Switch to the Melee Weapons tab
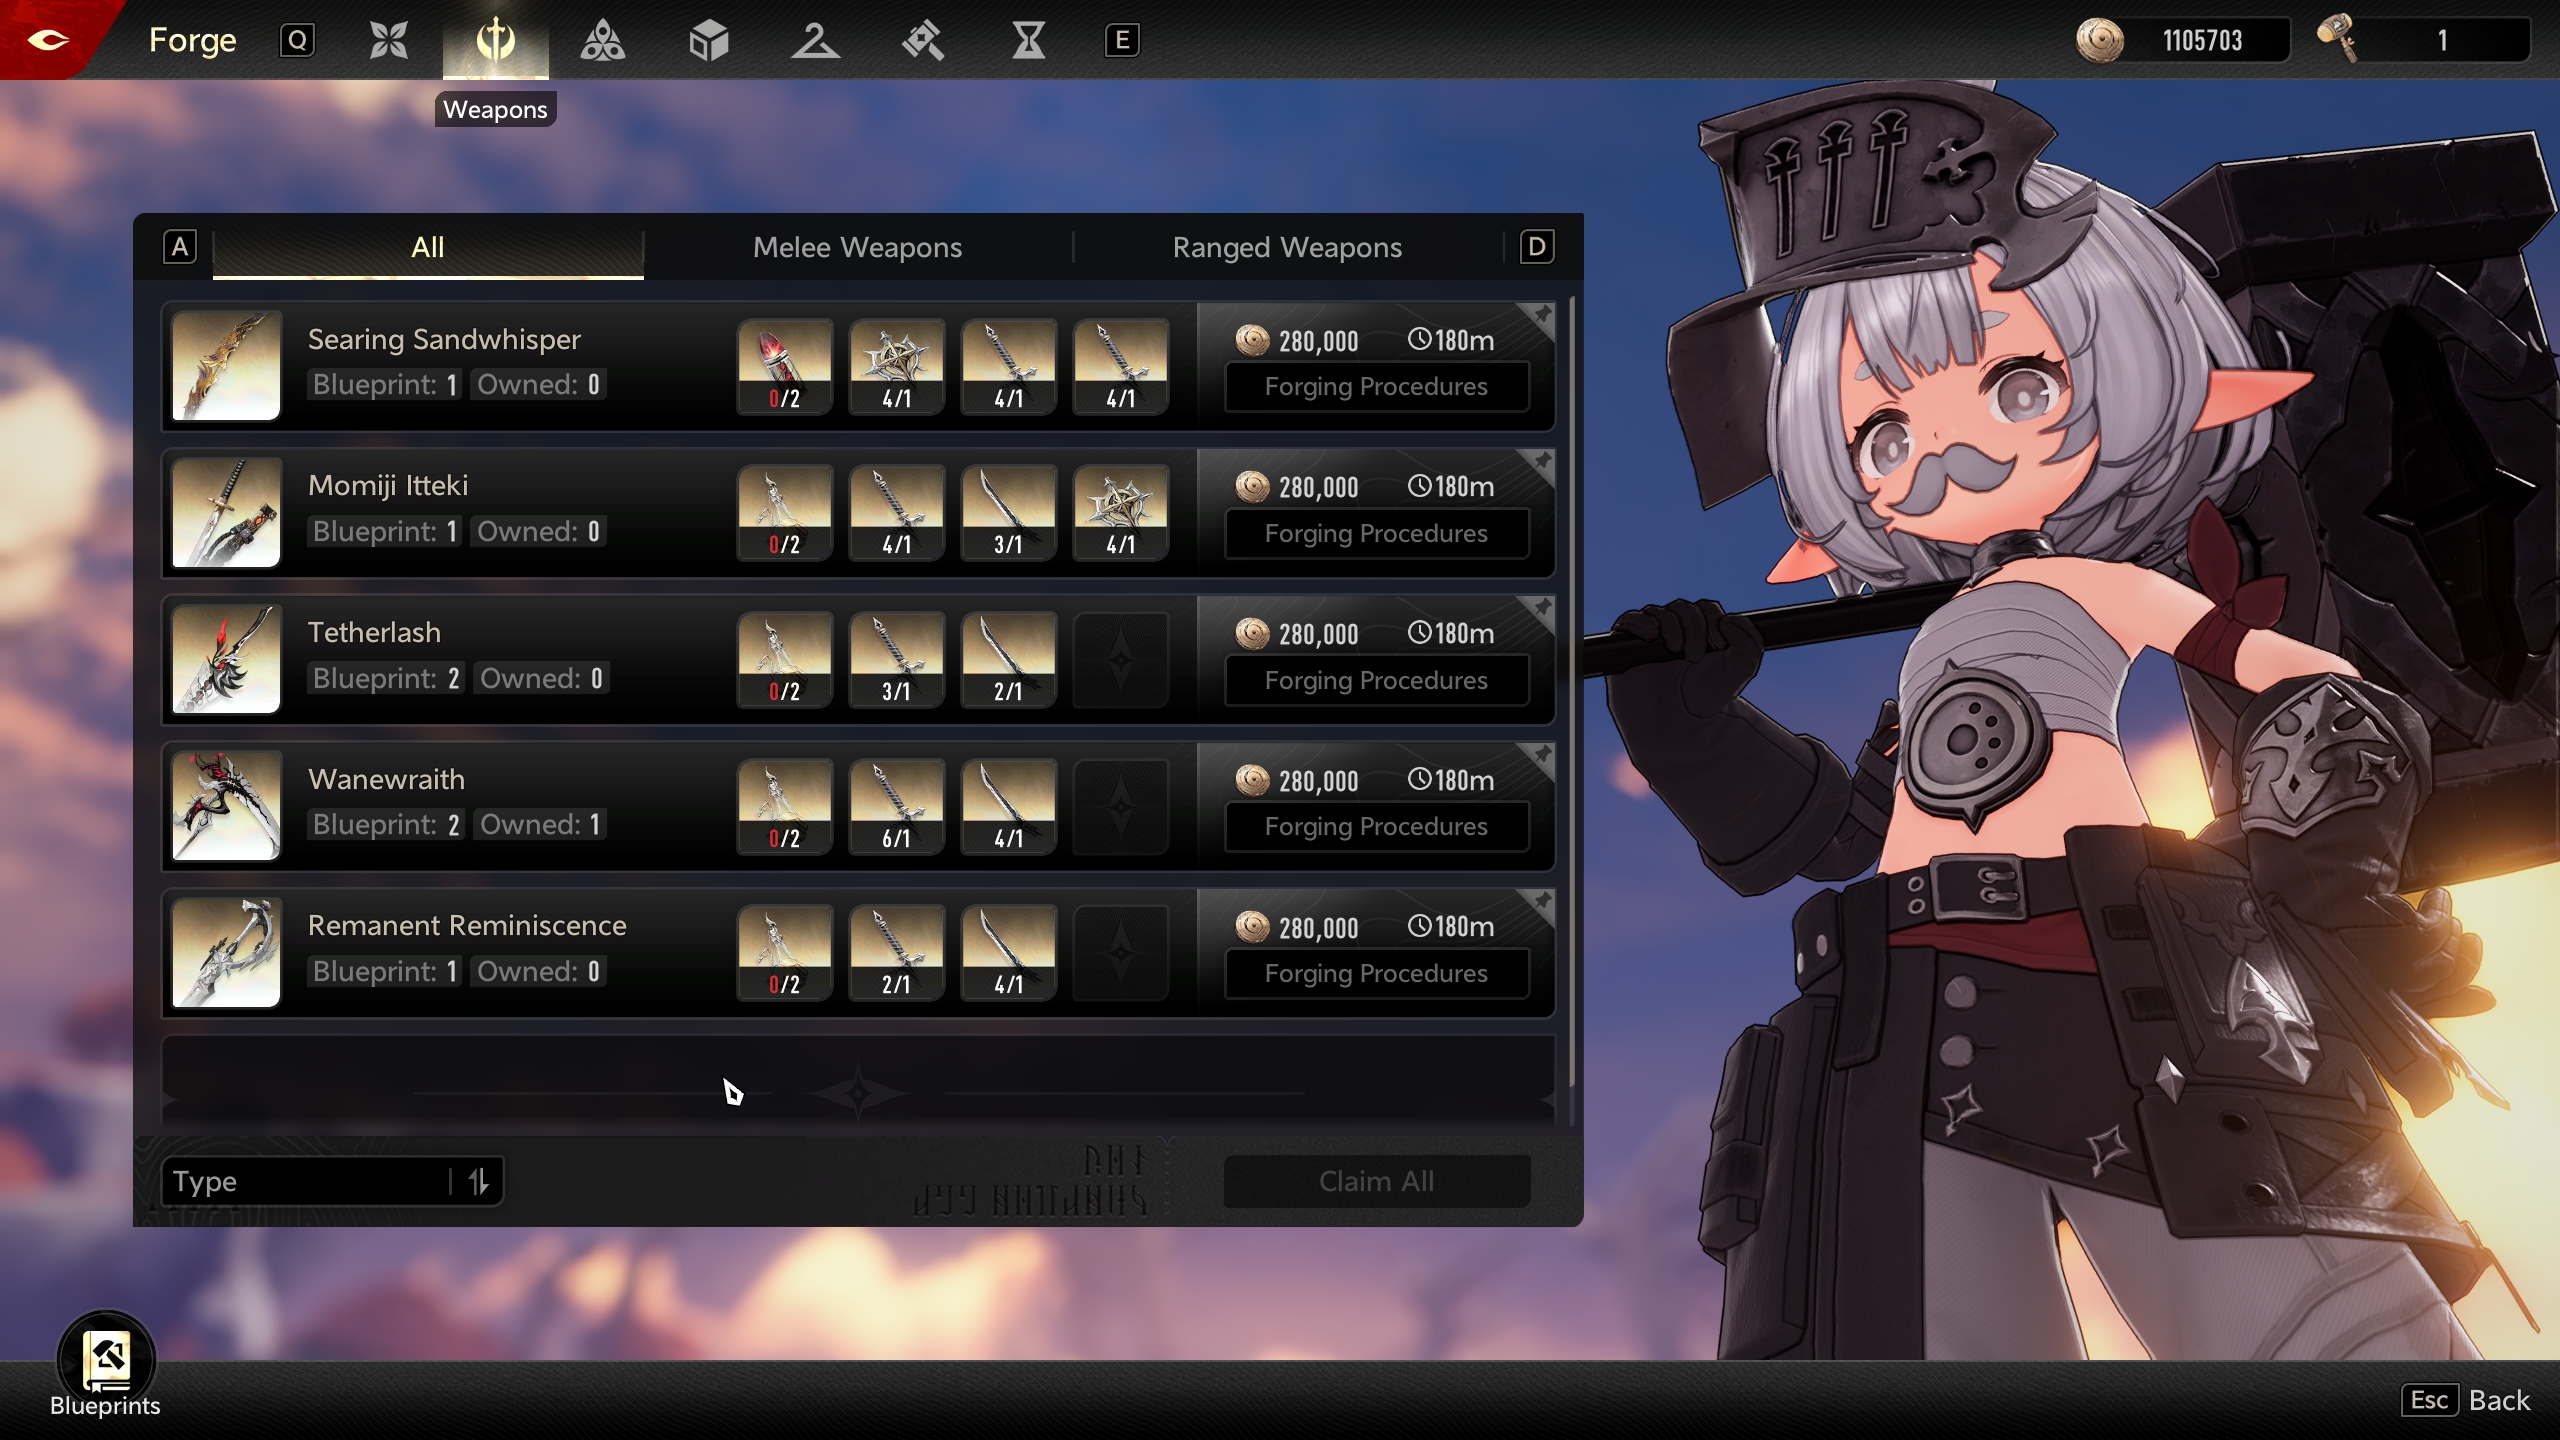Image resolution: width=2560 pixels, height=1440 pixels. tap(857, 247)
